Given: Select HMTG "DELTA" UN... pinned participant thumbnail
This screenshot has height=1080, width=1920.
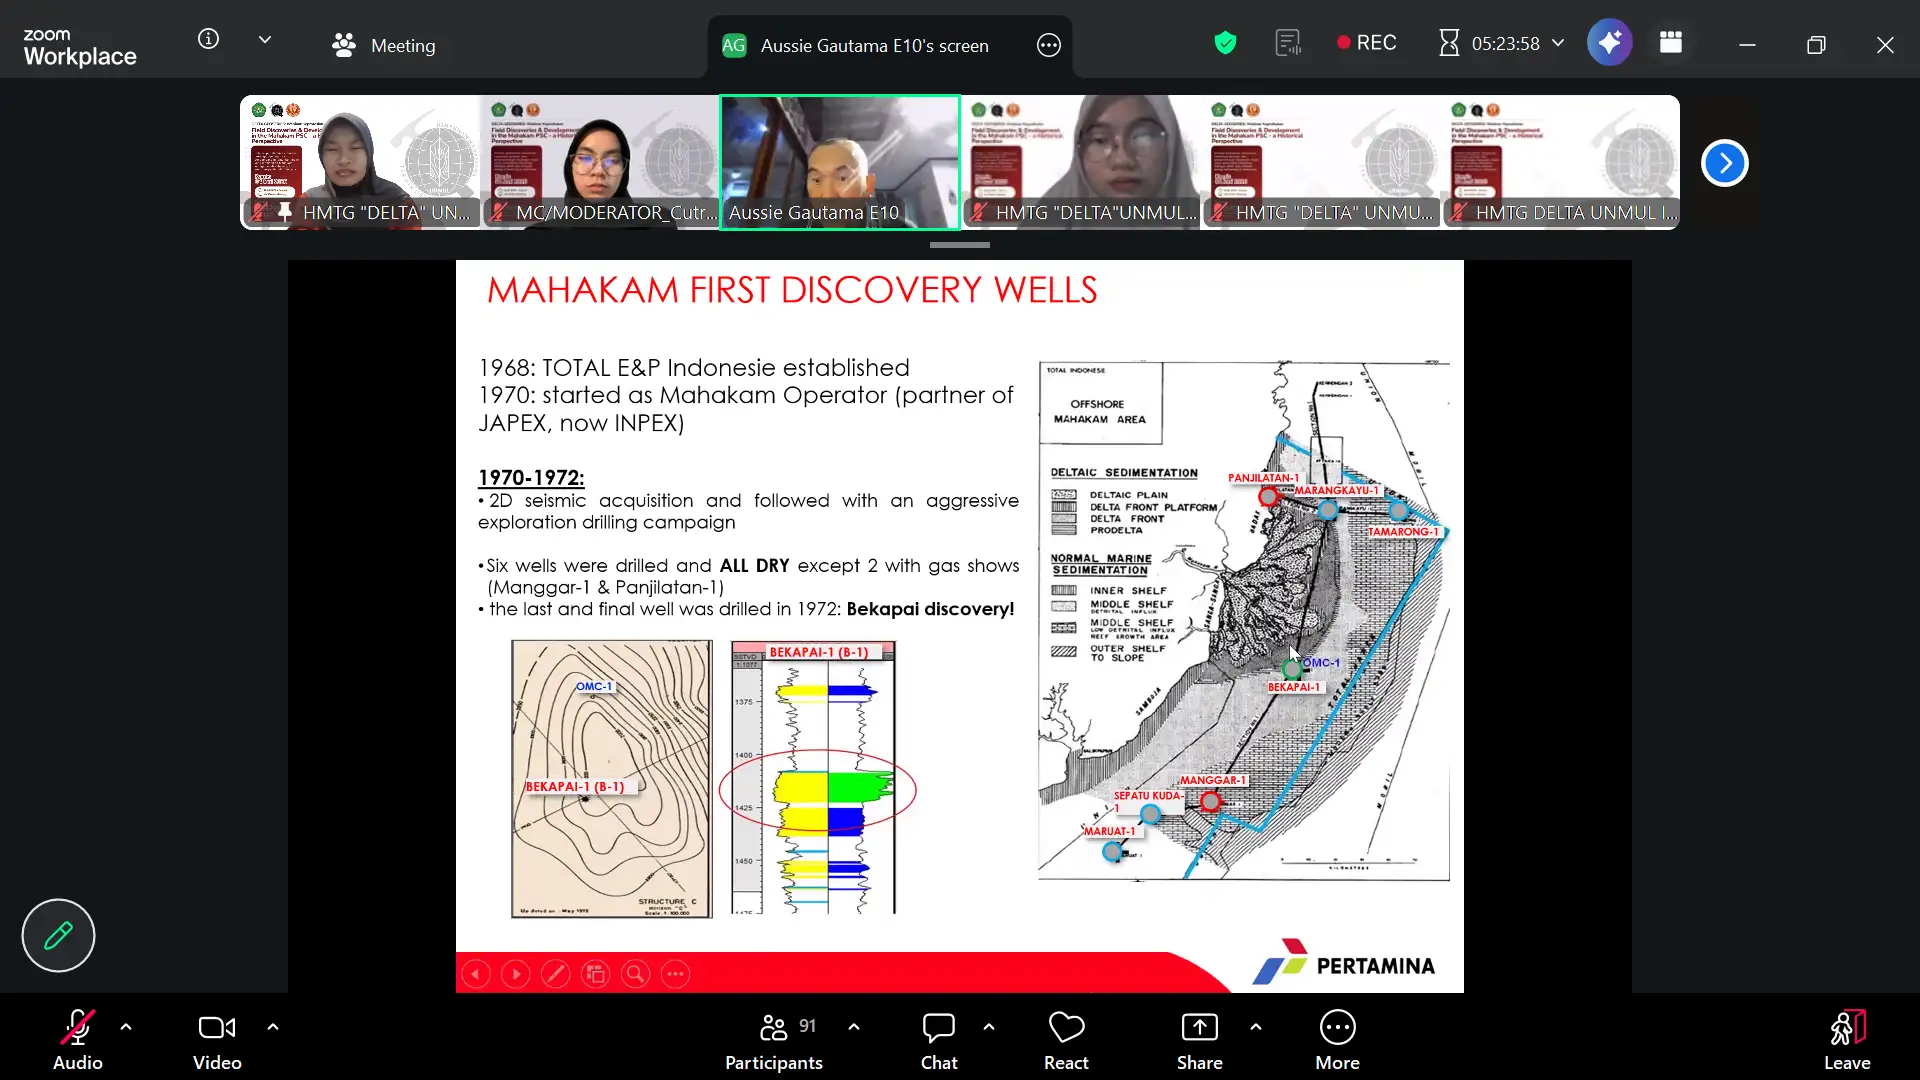Looking at the screenshot, I should point(360,162).
